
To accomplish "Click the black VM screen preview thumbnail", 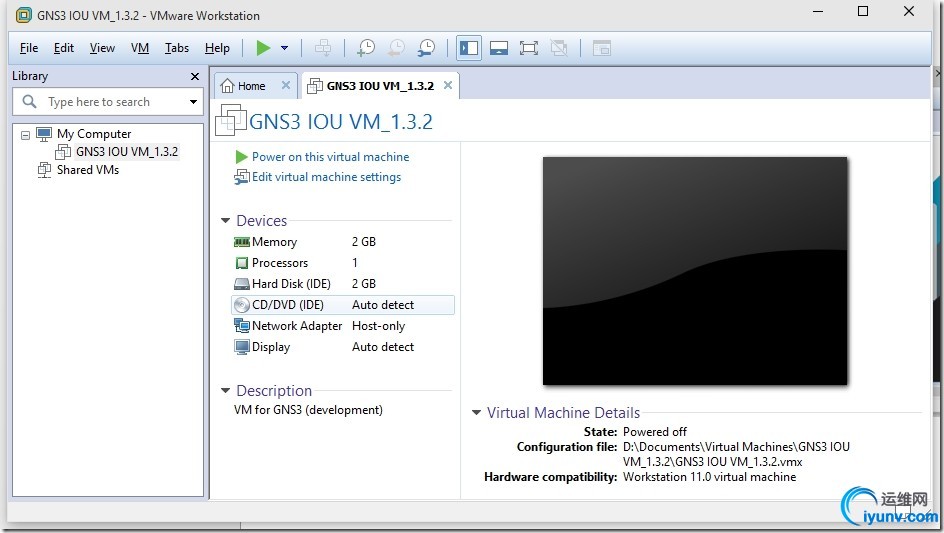I will (x=695, y=270).
